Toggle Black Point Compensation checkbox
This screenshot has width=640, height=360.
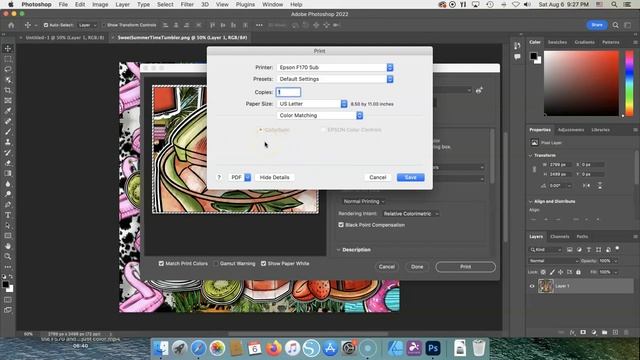point(341,225)
